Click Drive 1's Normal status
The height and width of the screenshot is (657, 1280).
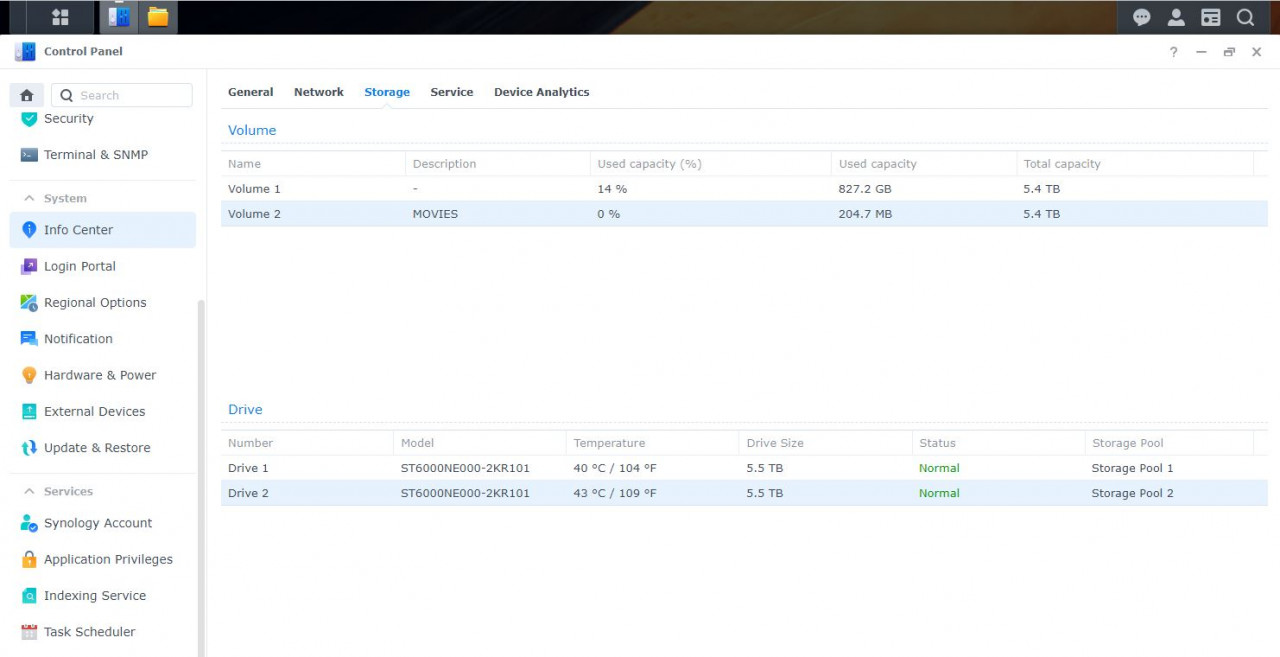tap(939, 468)
